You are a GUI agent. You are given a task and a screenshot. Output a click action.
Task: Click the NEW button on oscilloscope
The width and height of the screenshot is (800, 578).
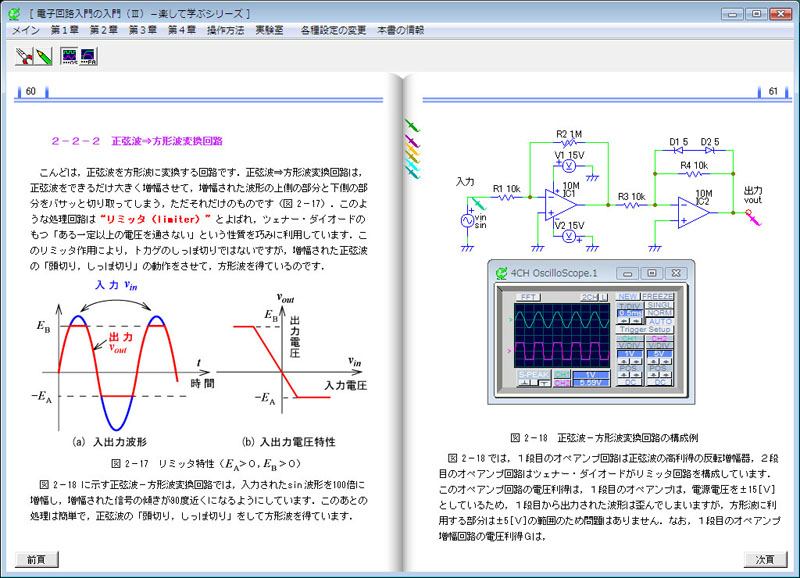click(x=628, y=296)
